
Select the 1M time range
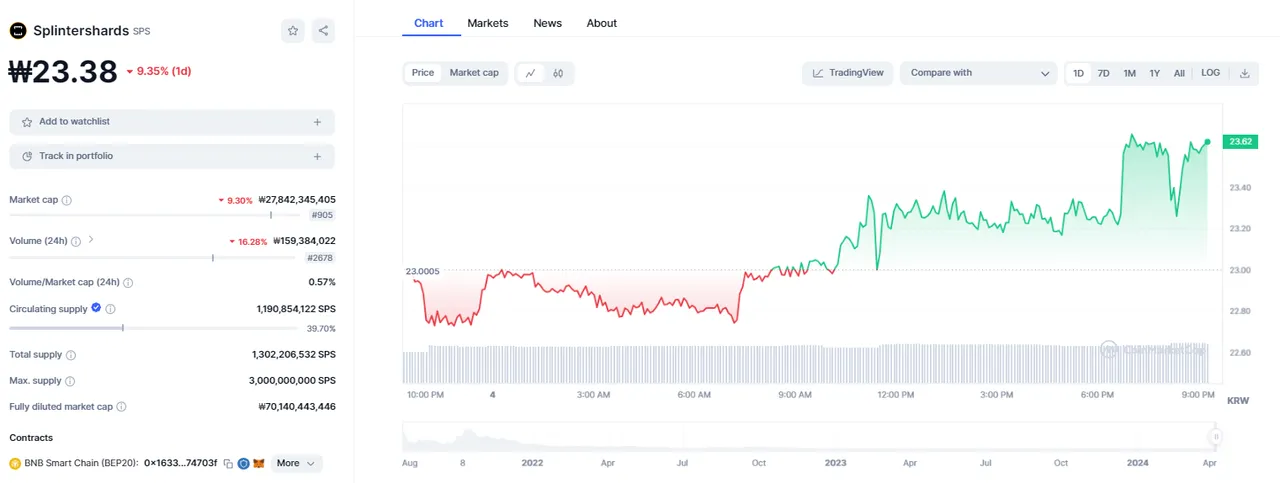click(x=1129, y=73)
